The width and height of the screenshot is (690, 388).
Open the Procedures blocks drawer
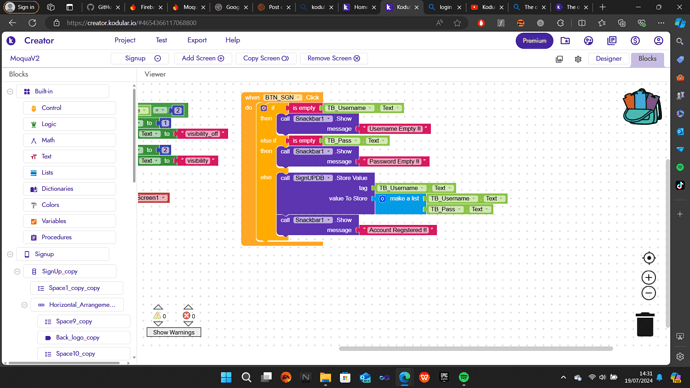[x=70, y=237]
